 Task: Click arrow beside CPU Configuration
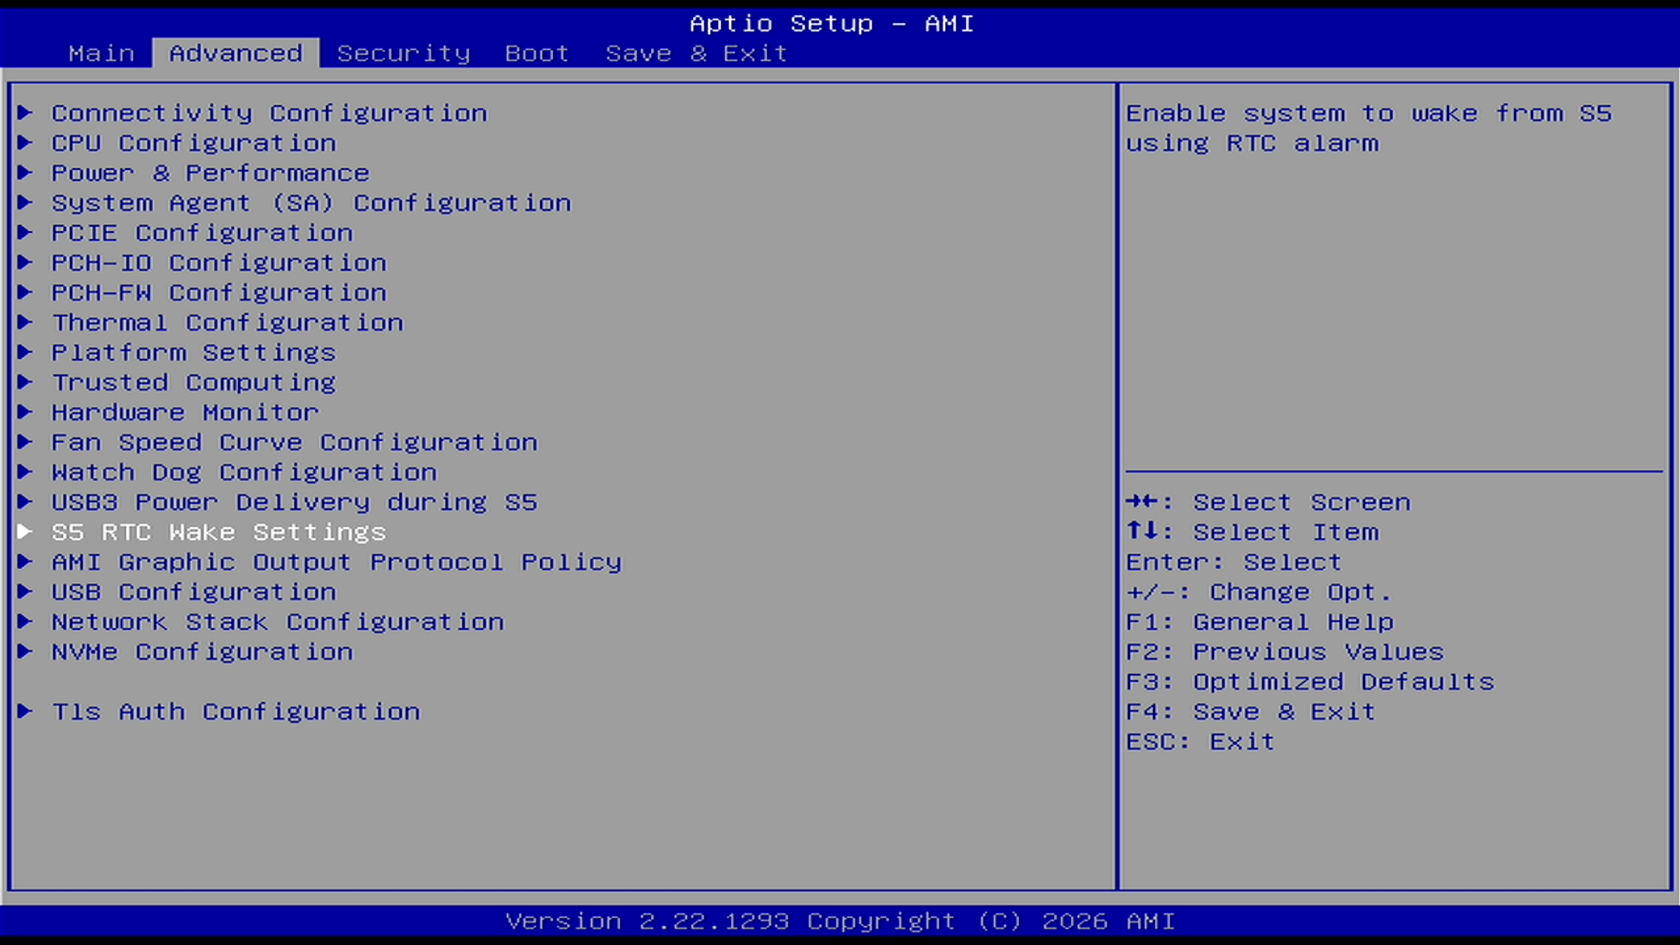[25, 143]
